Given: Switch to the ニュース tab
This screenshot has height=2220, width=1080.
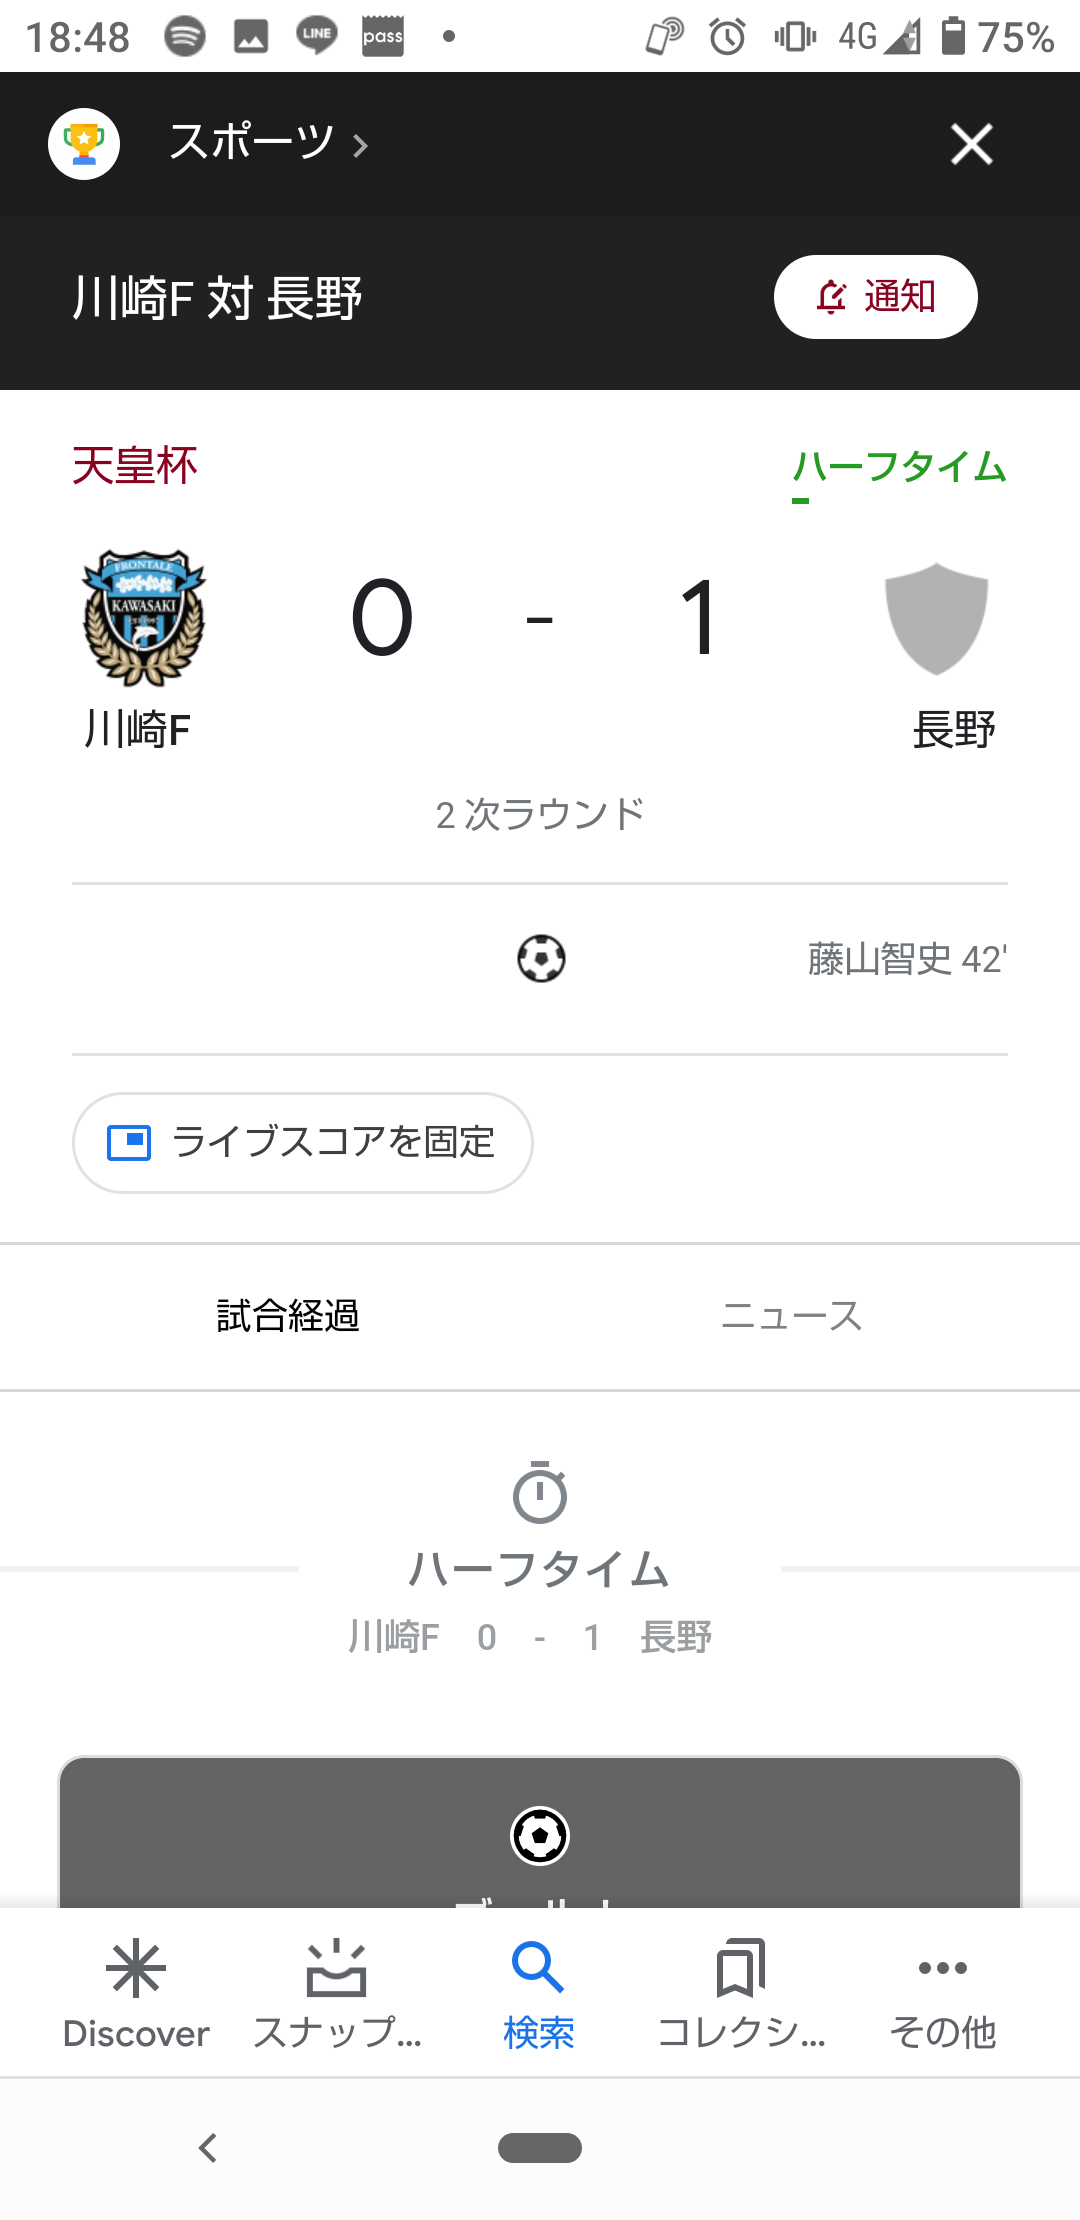Looking at the screenshot, I should (791, 1316).
